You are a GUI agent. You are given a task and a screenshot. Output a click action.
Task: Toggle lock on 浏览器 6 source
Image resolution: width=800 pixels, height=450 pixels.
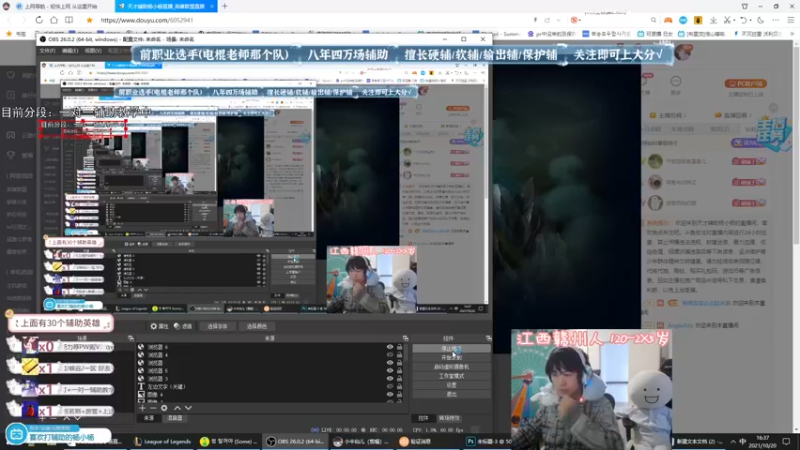click(x=399, y=347)
